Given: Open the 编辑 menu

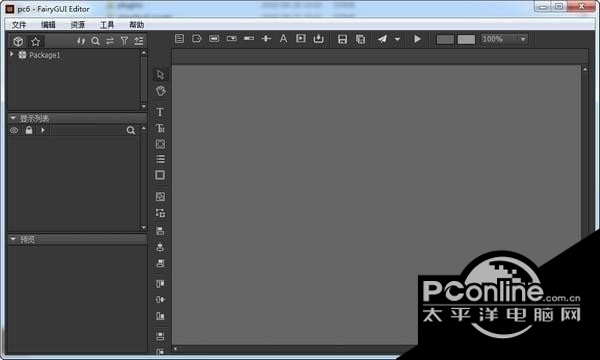Looking at the screenshot, I should pyautogui.click(x=48, y=25).
